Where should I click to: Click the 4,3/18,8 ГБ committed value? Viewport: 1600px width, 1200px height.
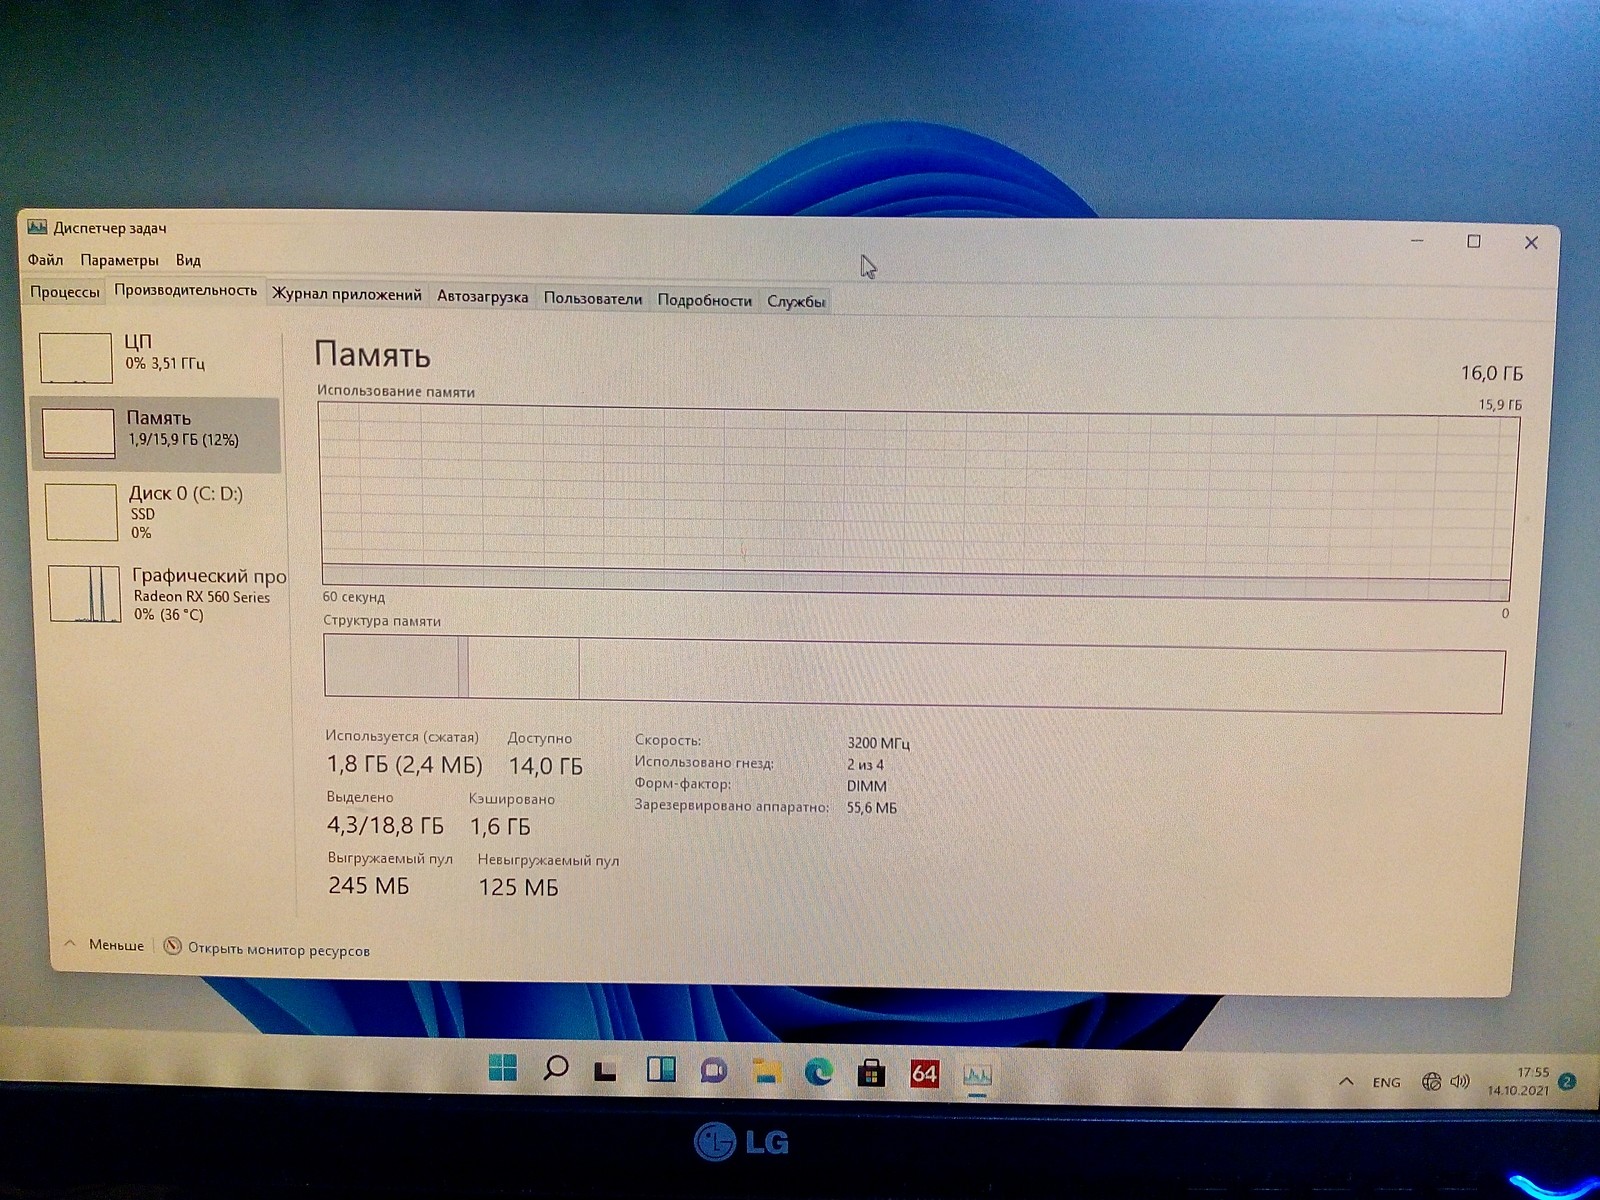pyautogui.click(x=385, y=825)
